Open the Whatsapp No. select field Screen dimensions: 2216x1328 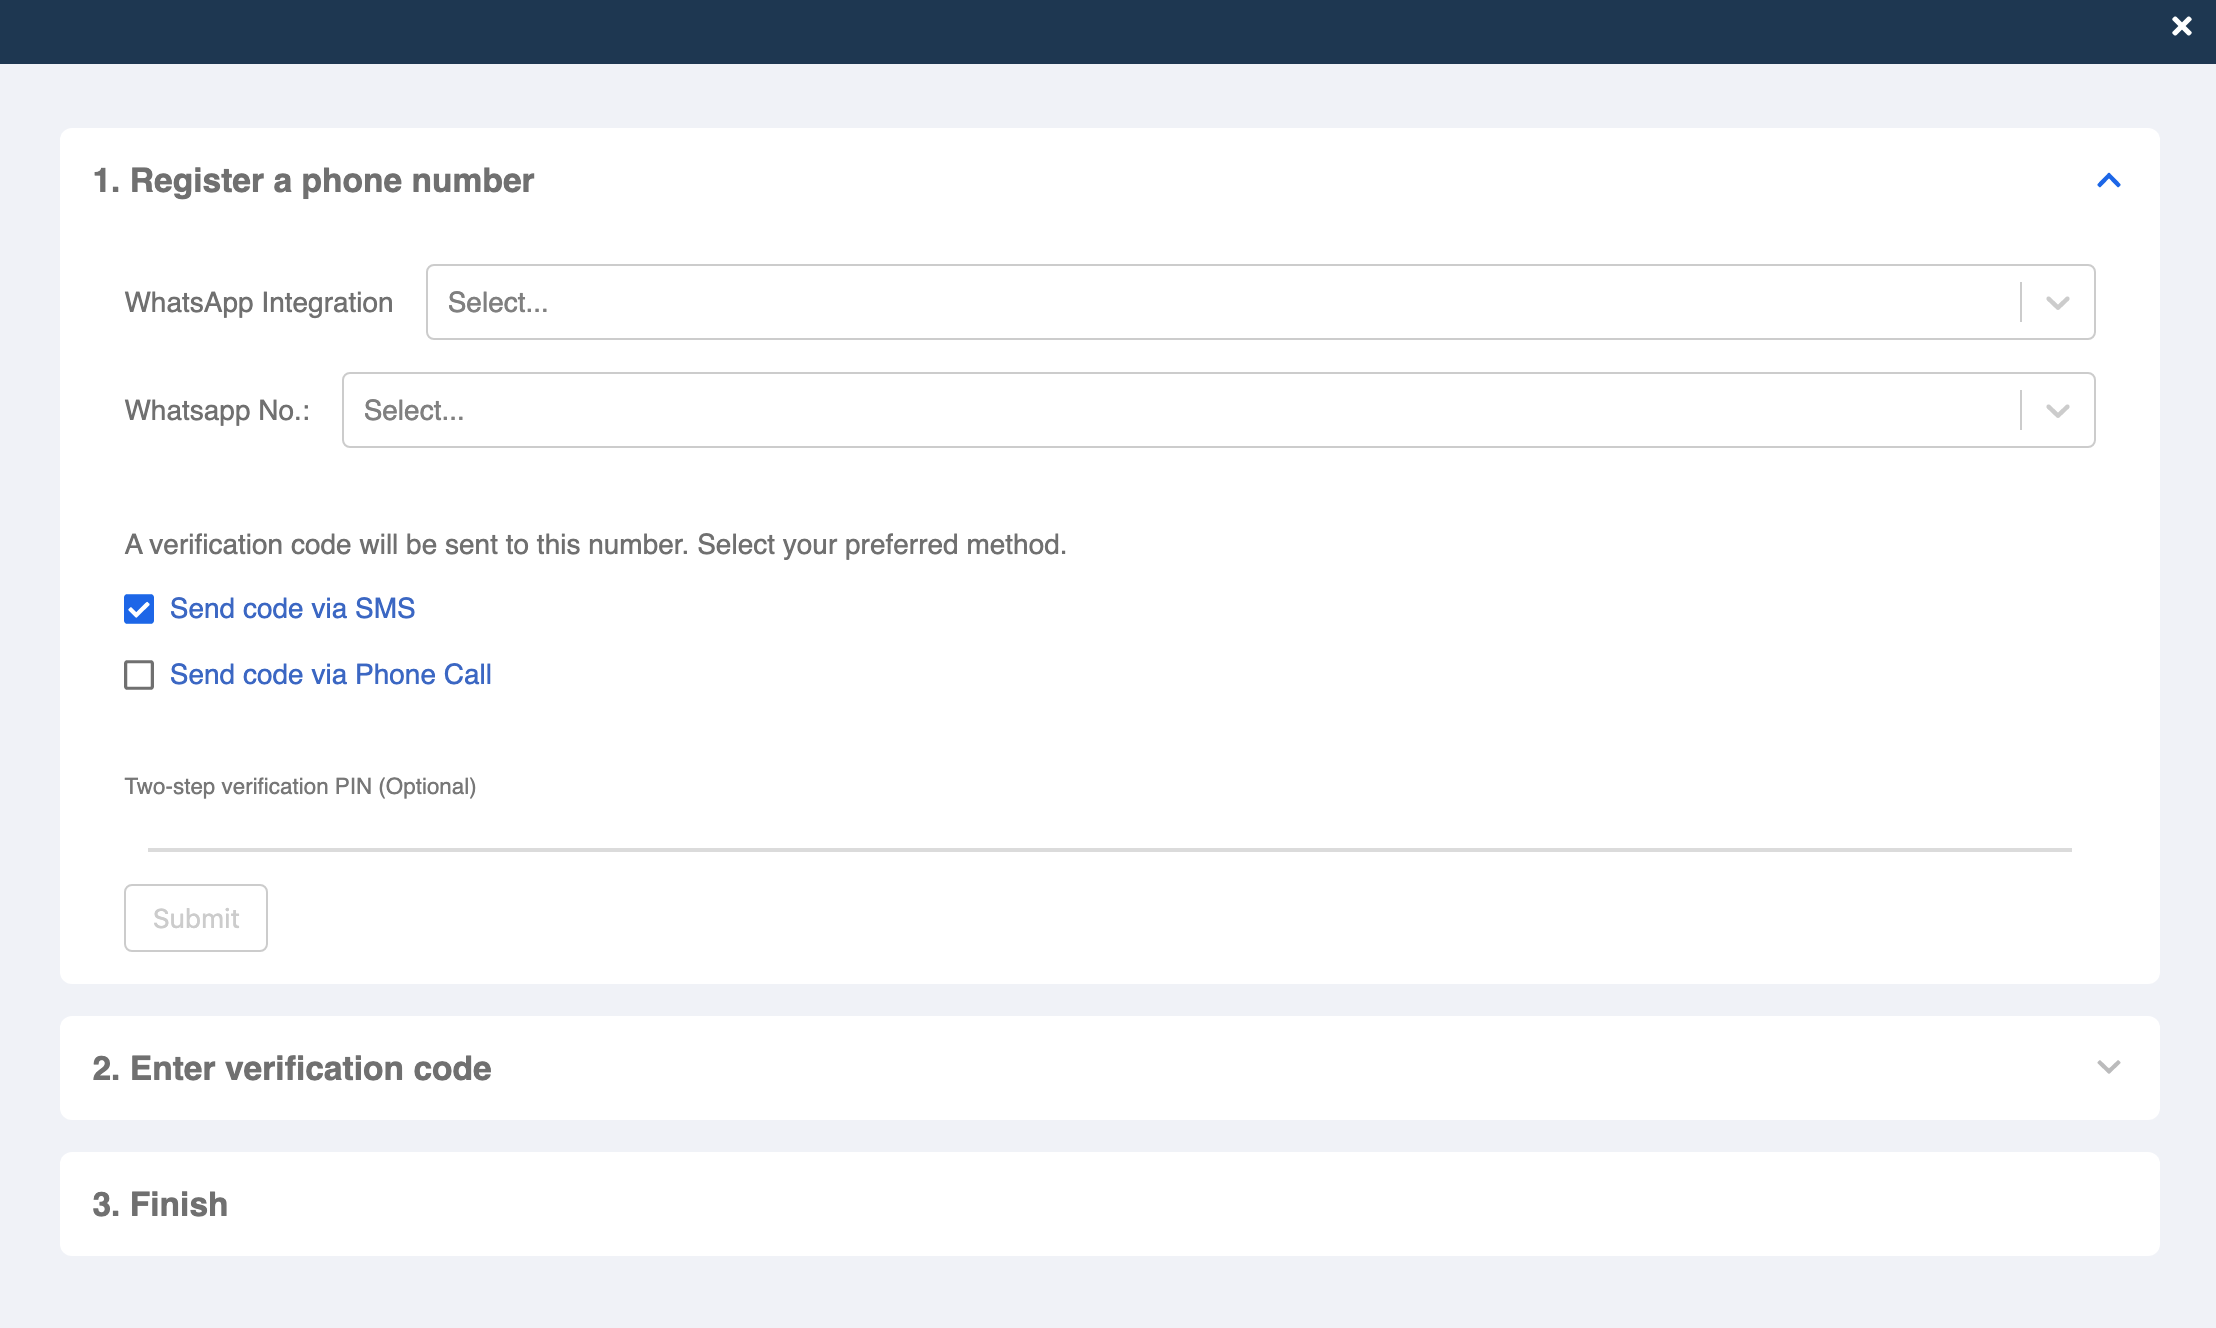coord(1218,410)
